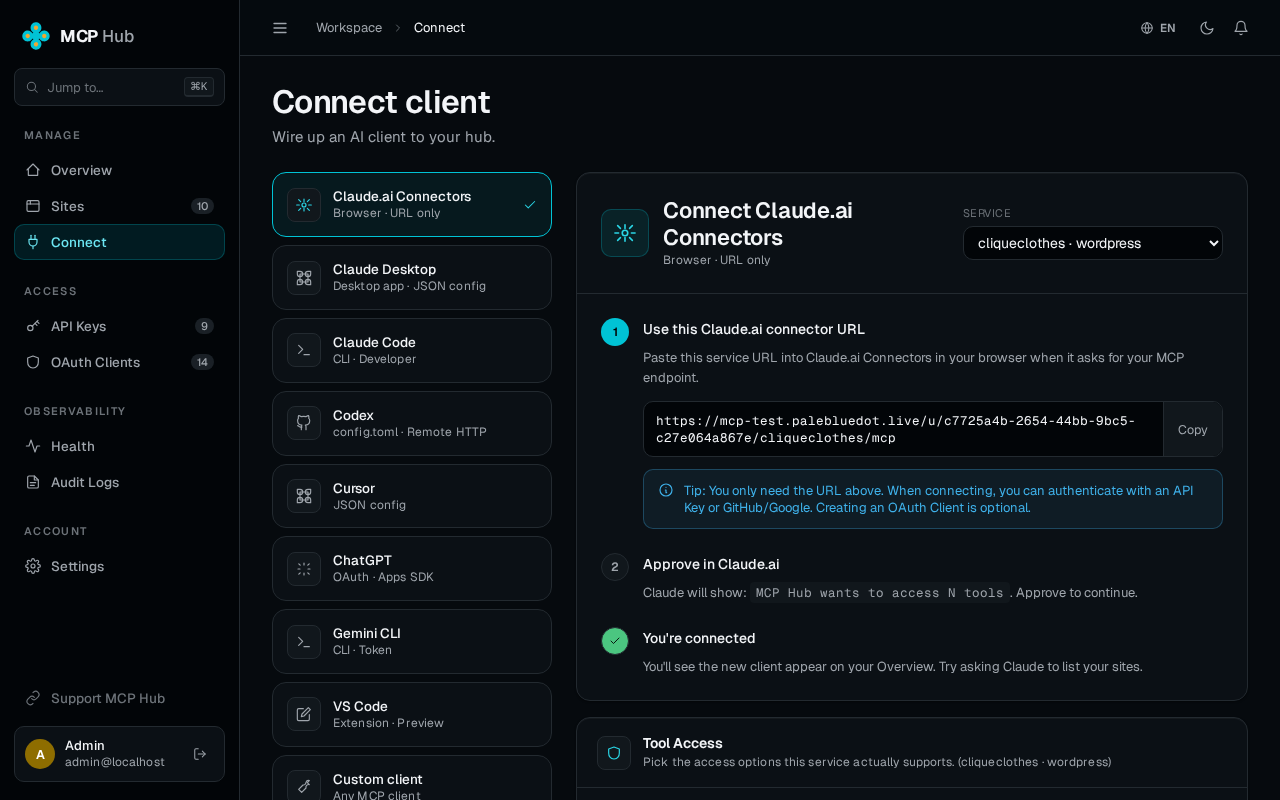Image resolution: width=1280 pixels, height=800 pixels.
Task: View Audit Logs
Action: (119, 482)
